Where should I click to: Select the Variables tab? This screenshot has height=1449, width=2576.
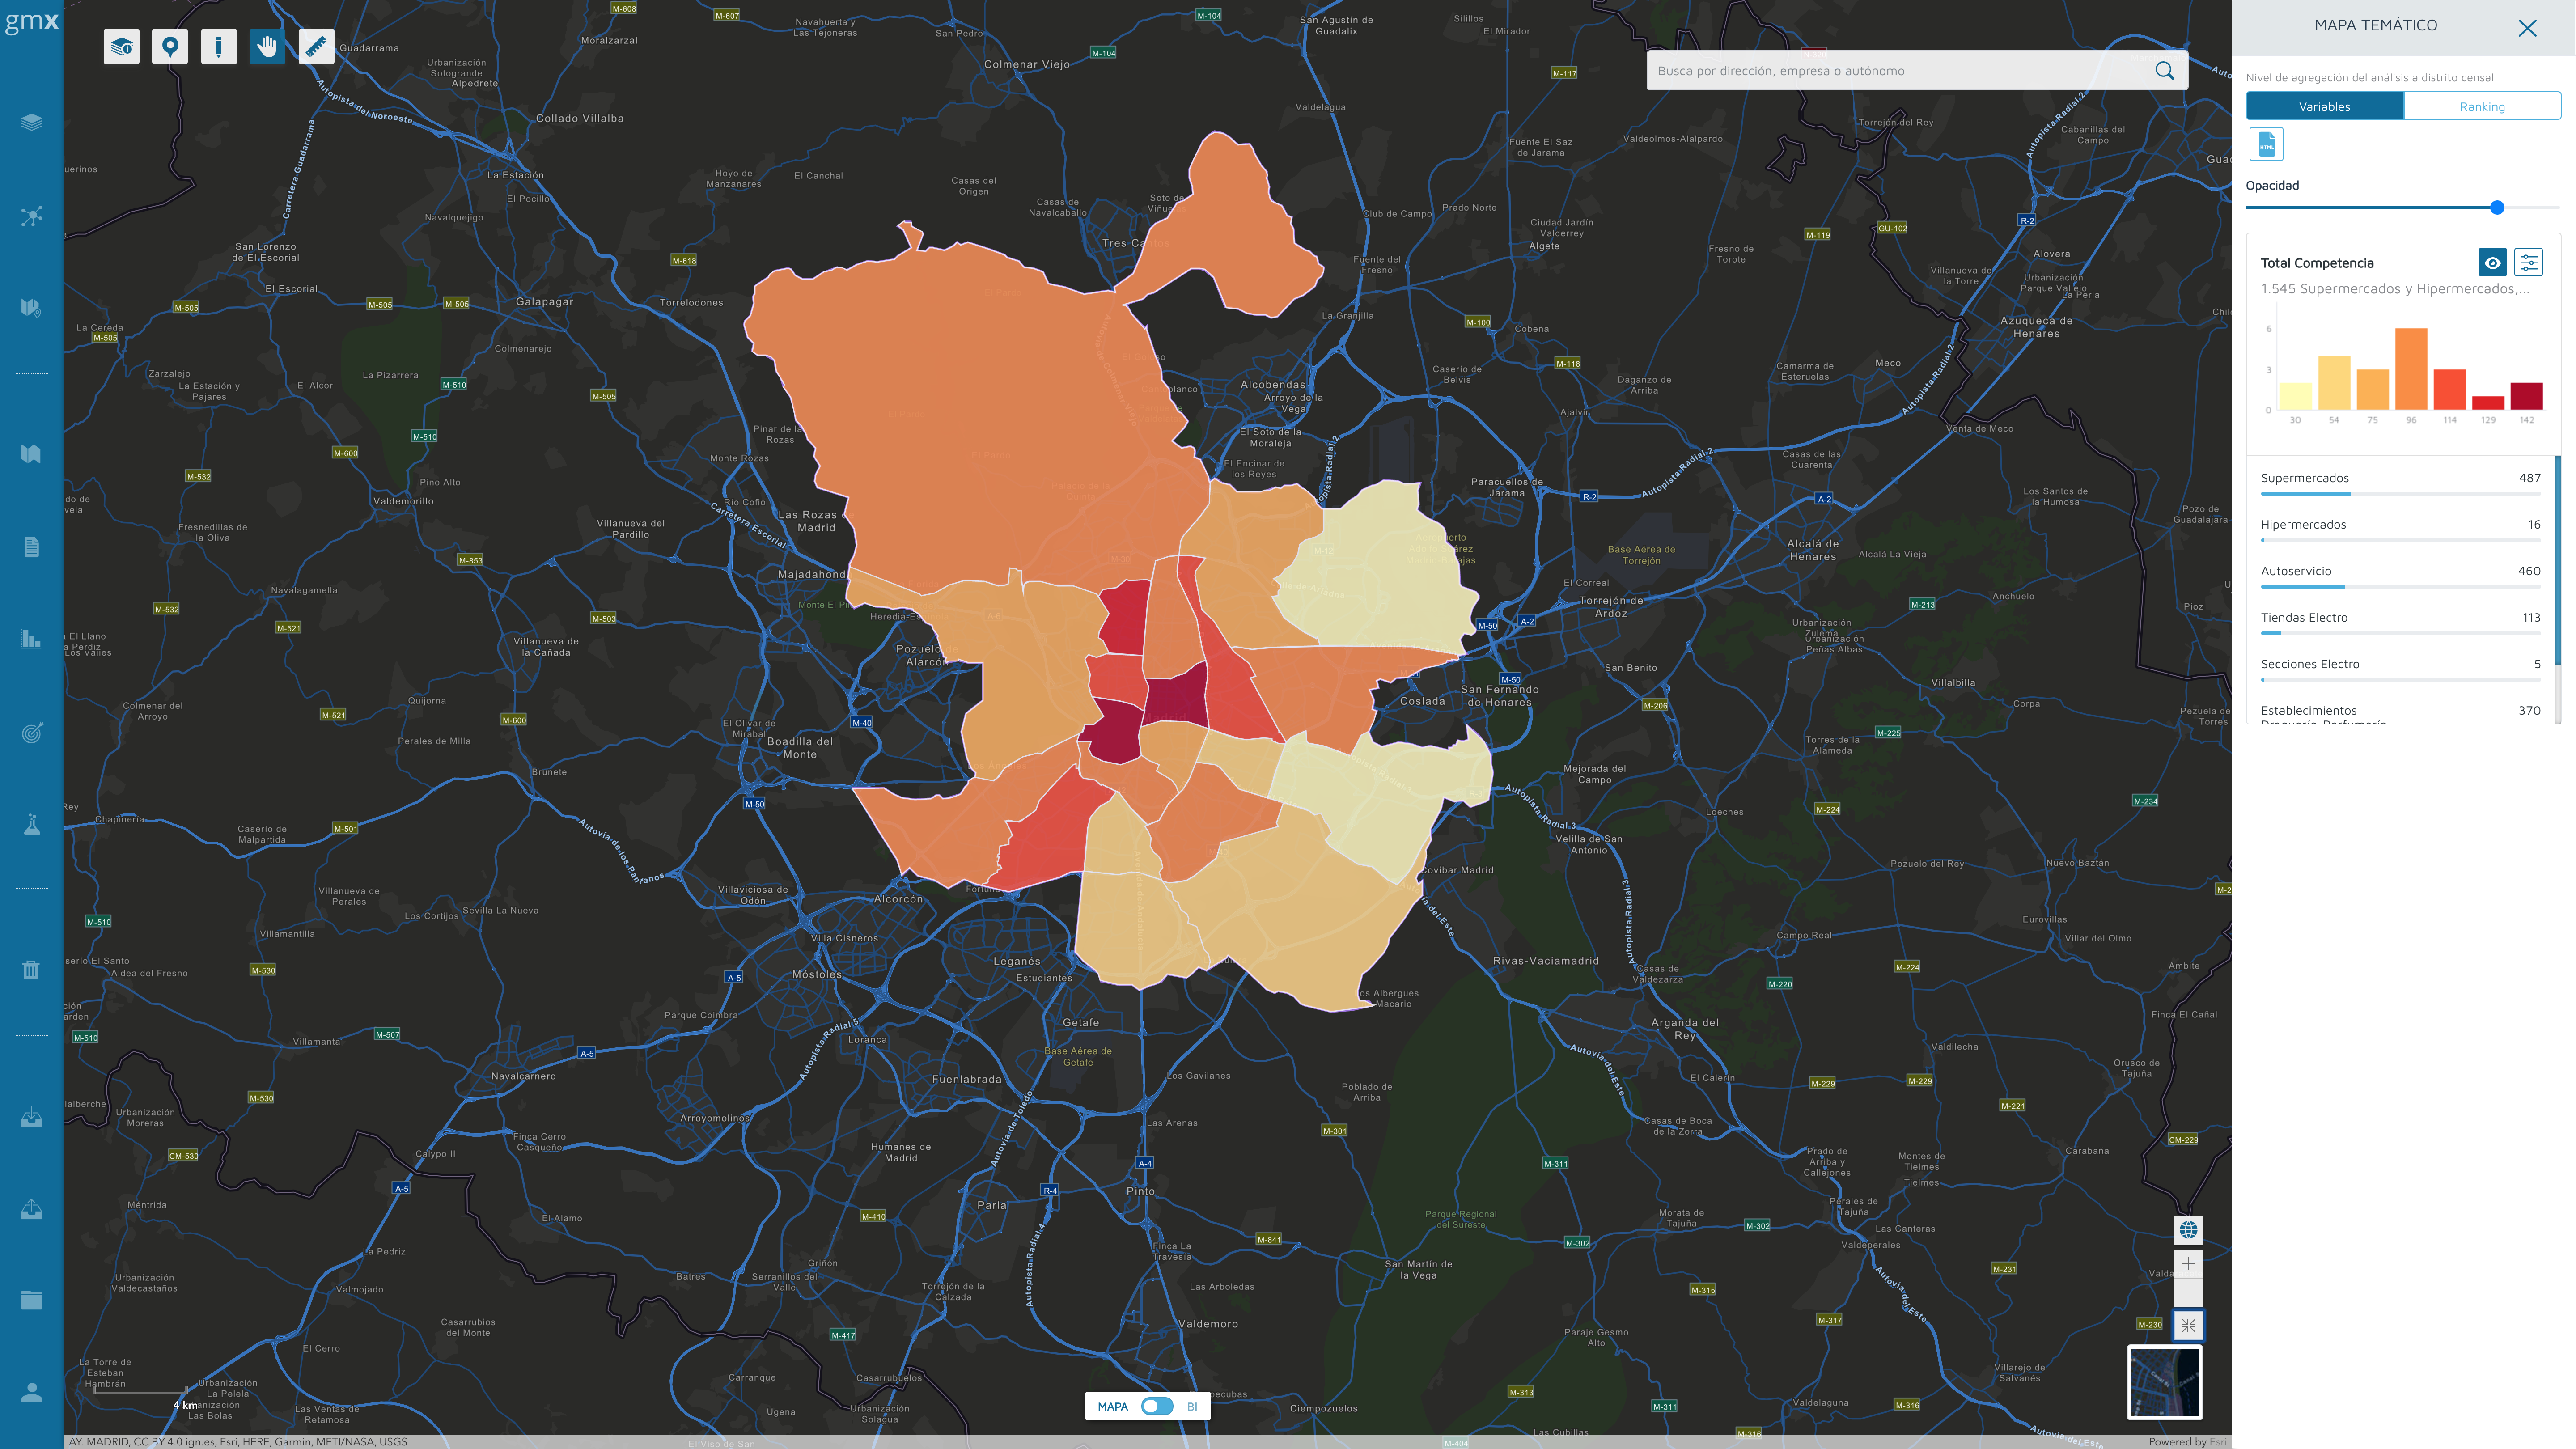[x=2324, y=107]
